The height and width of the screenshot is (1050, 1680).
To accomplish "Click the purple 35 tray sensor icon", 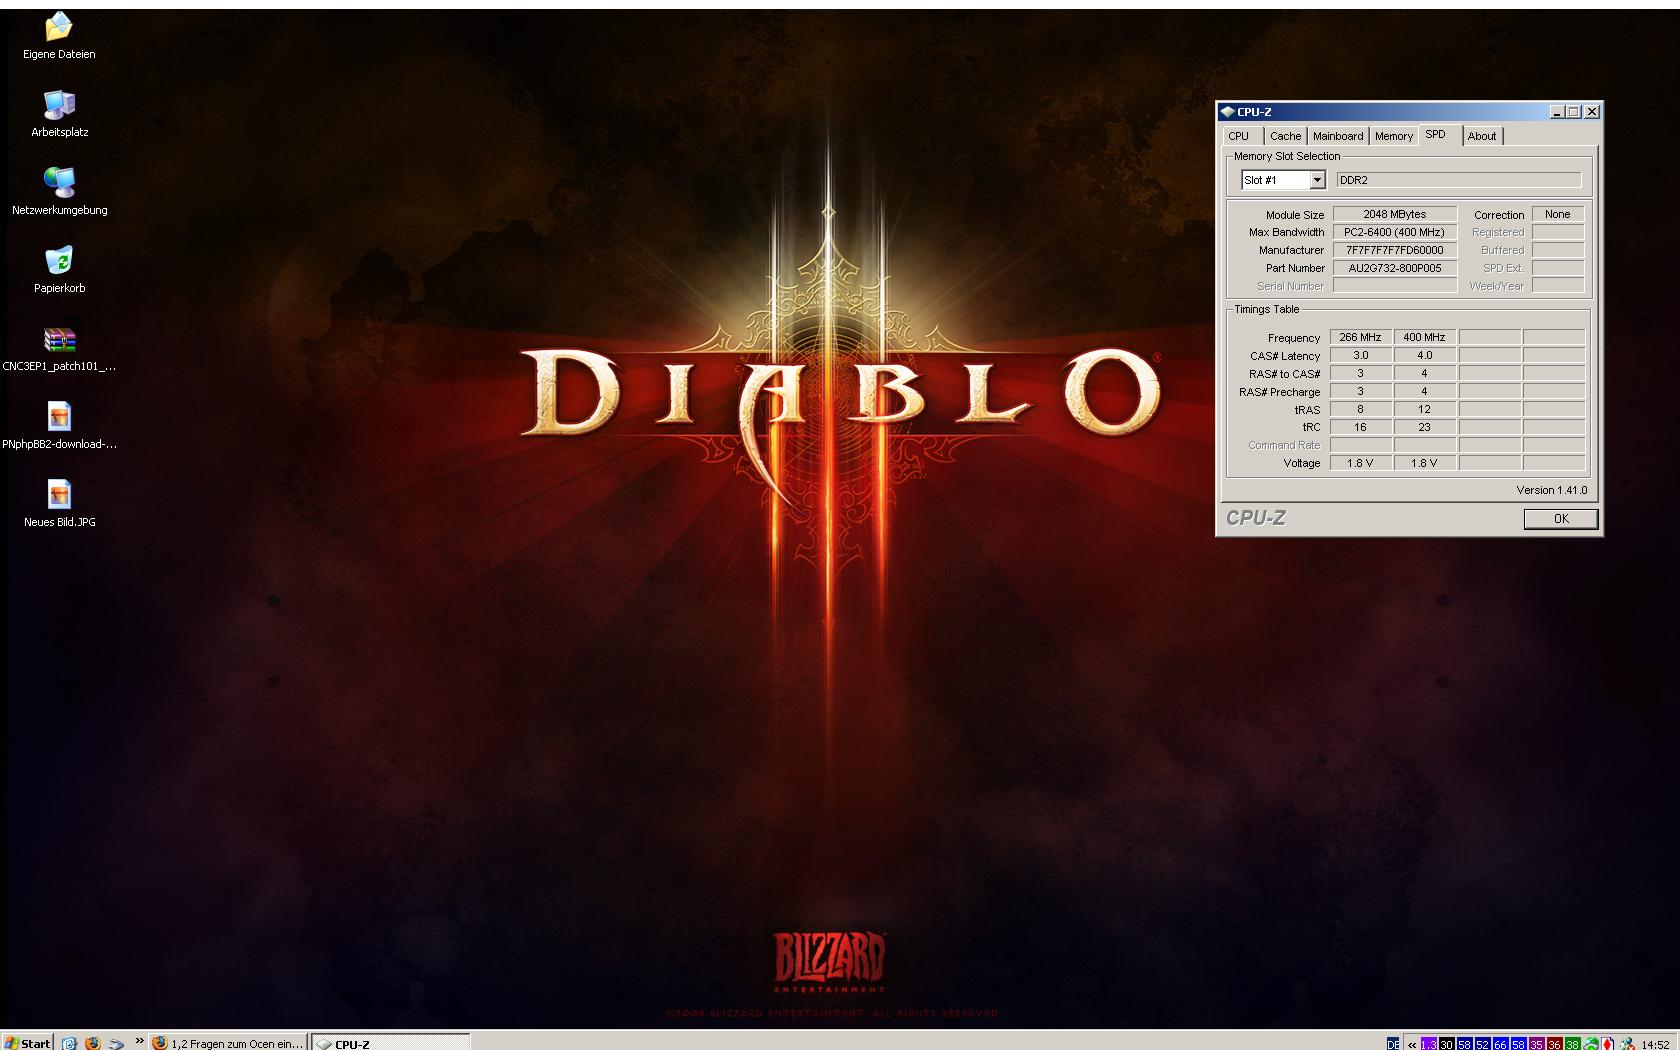I will 1537,1043.
